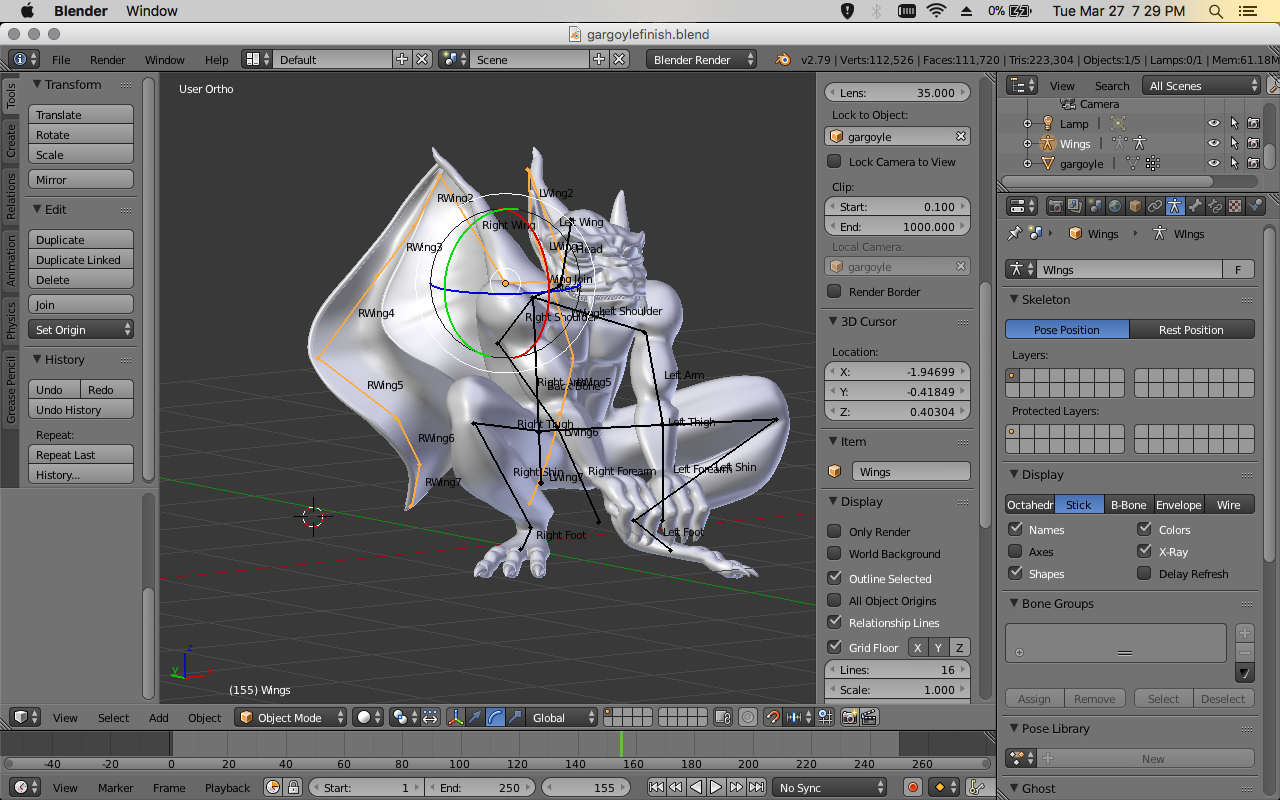The height and width of the screenshot is (800, 1280).
Task: Click the lock layers to scene icon
Action: click(722, 717)
